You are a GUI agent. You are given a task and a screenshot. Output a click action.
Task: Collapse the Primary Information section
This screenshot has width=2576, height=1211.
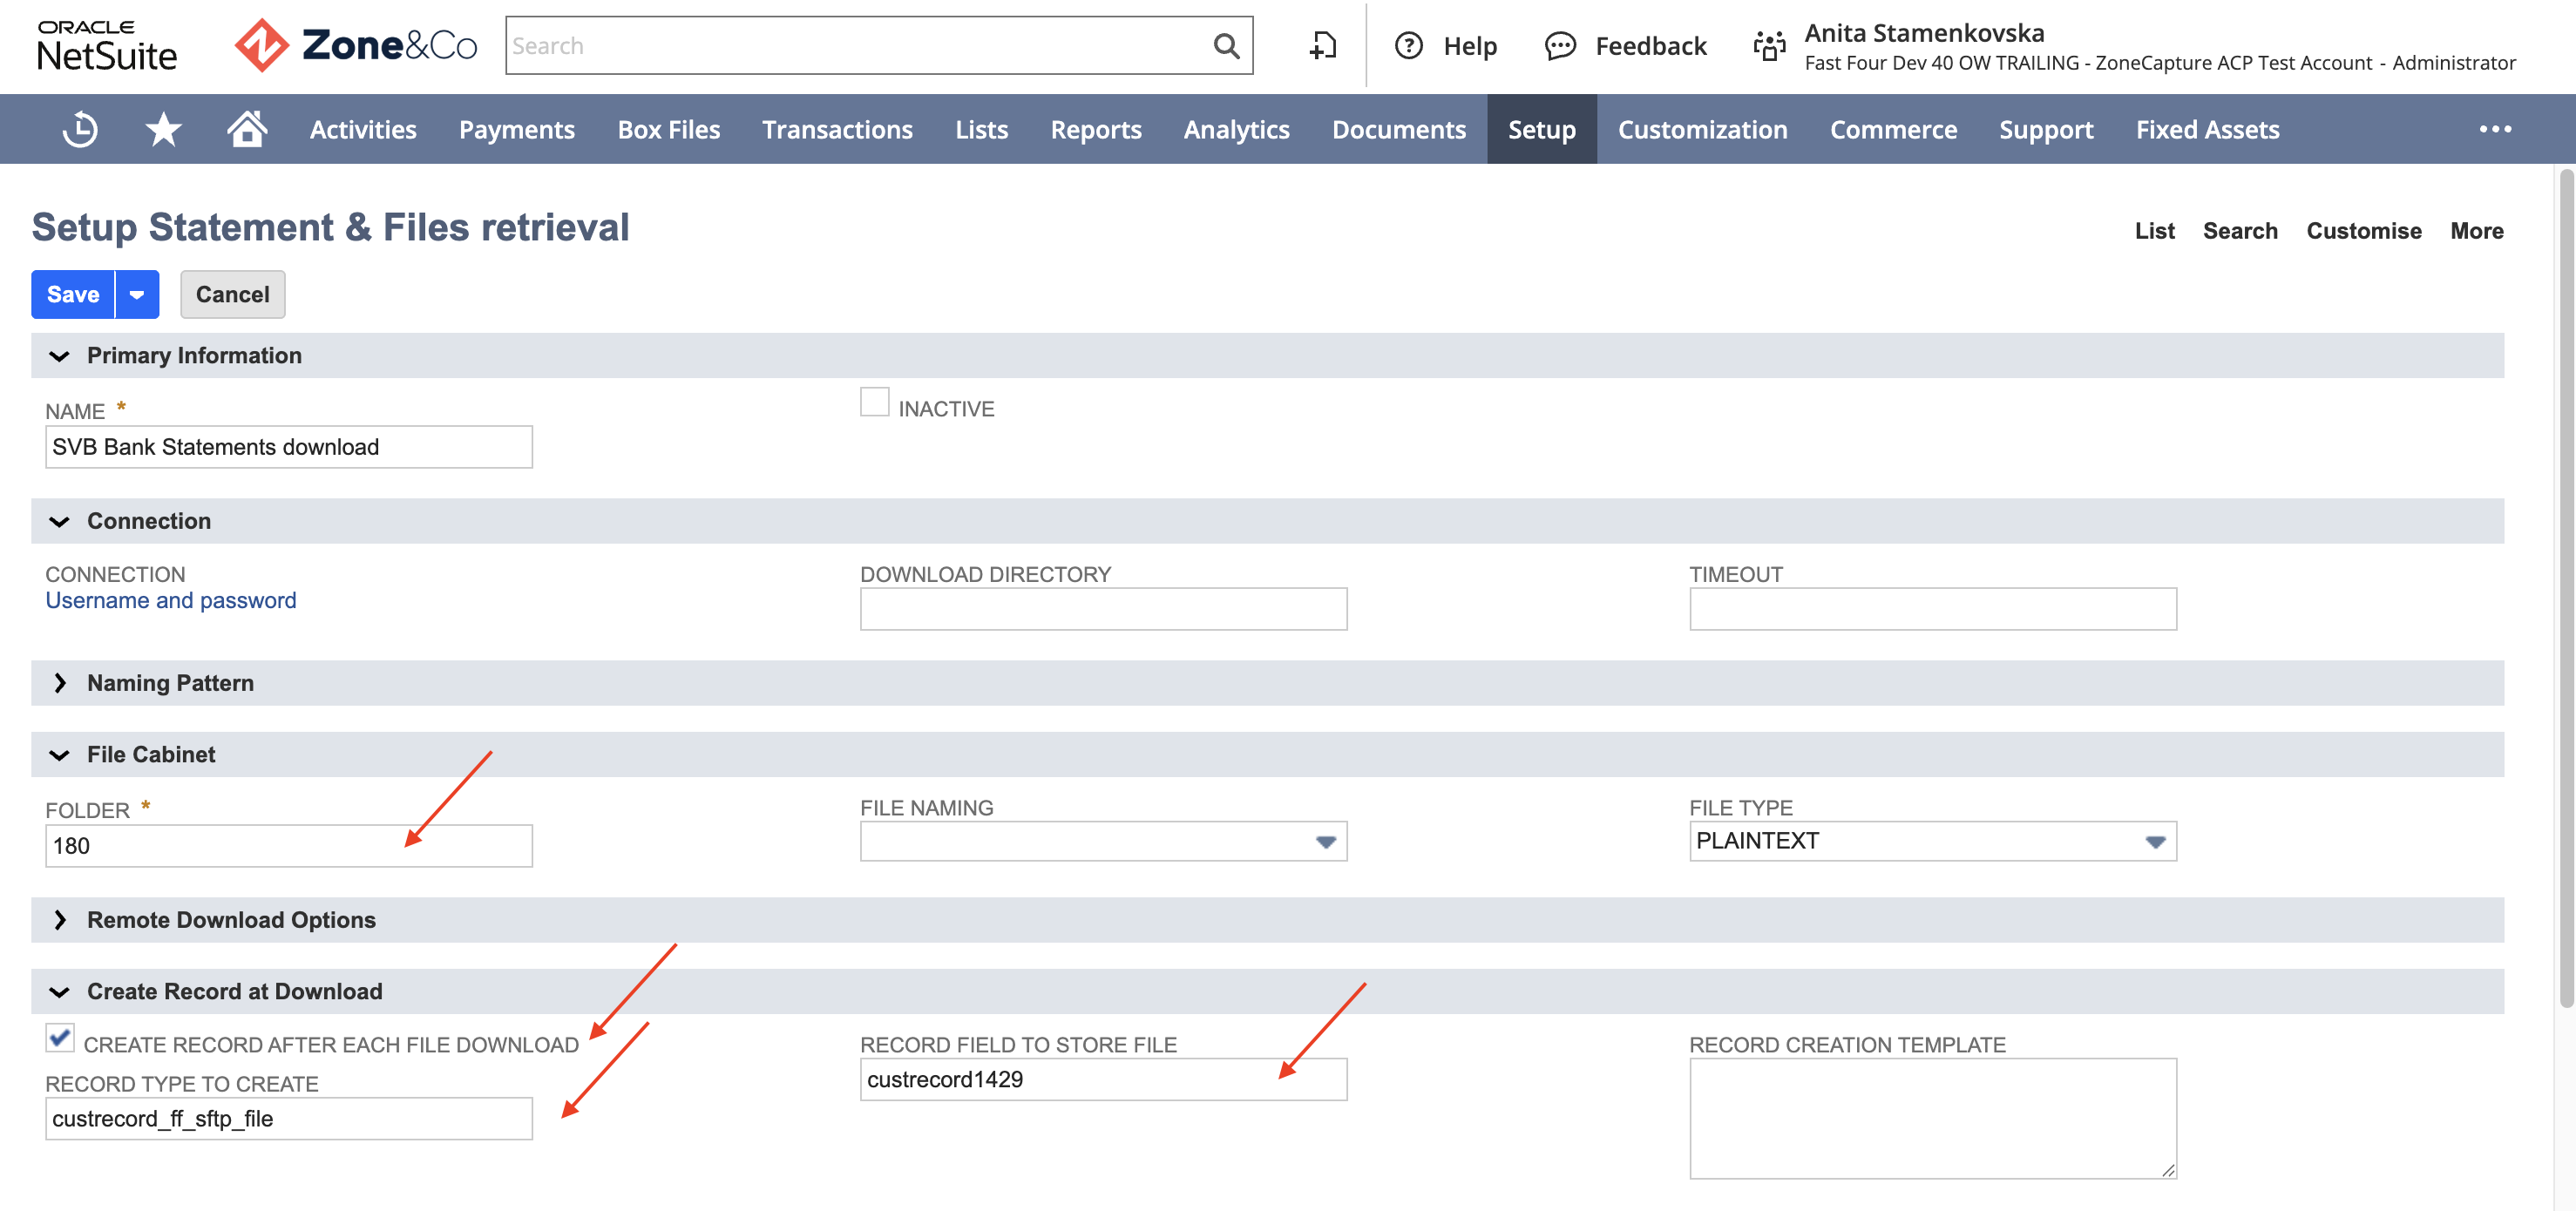[60, 356]
